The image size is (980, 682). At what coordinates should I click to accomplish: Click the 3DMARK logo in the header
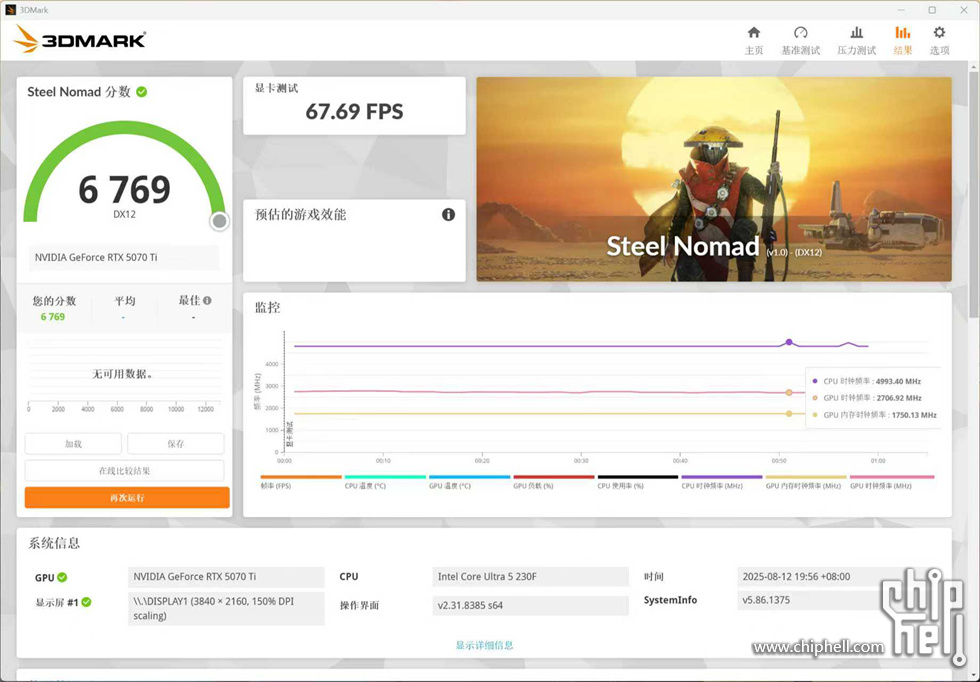coord(80,39)
